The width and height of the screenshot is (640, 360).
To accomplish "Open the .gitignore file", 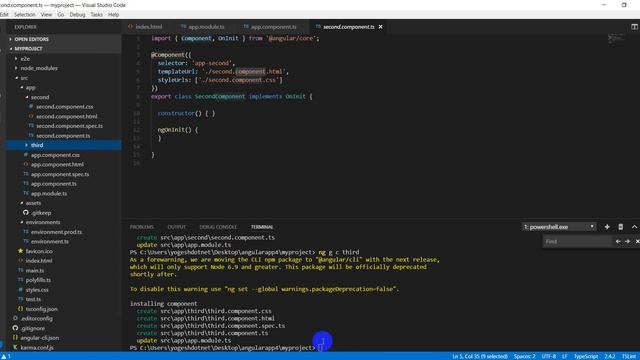I will click(x=33, y=329).
